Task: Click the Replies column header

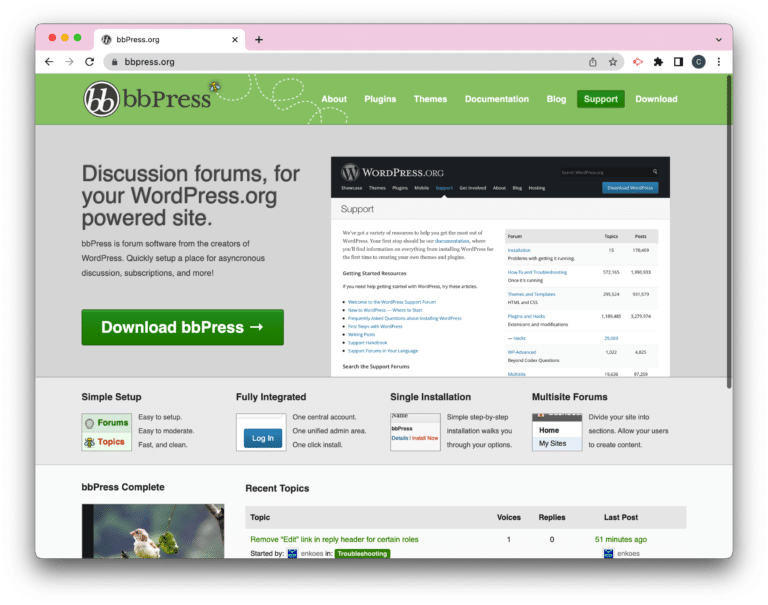Action: coord(552,517)
